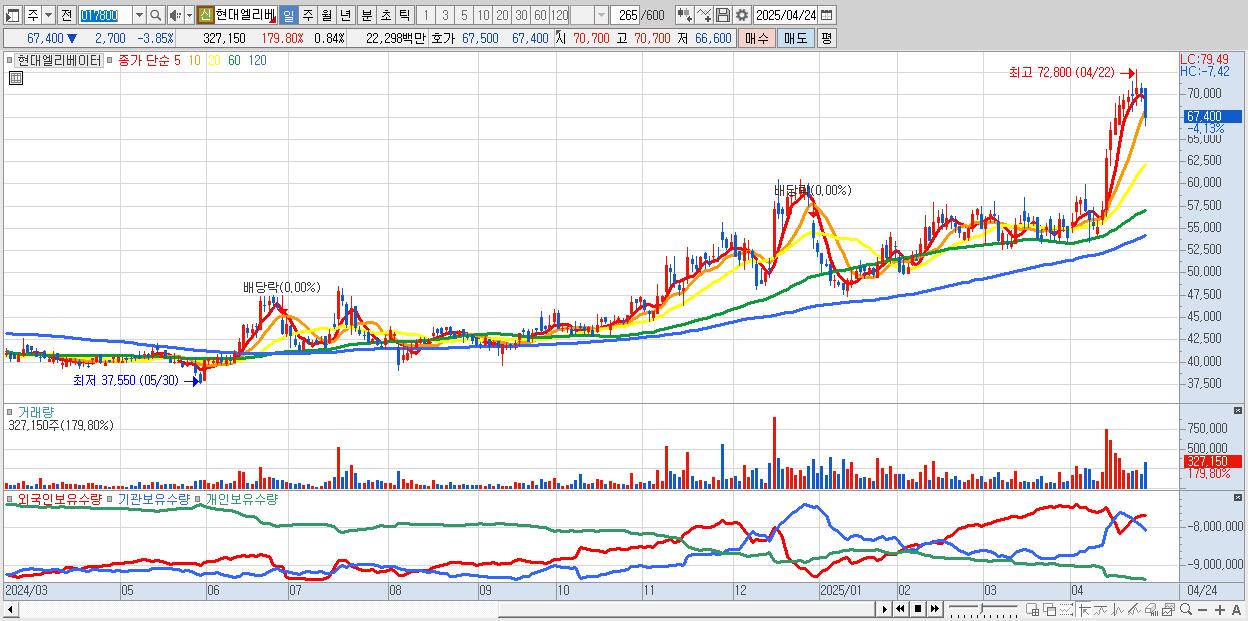Image resolution: width=1248 pixels, height=621 pixels.
Task: Click the add line indicator icon
Action: pyautogui.click(x=704, y=15)
